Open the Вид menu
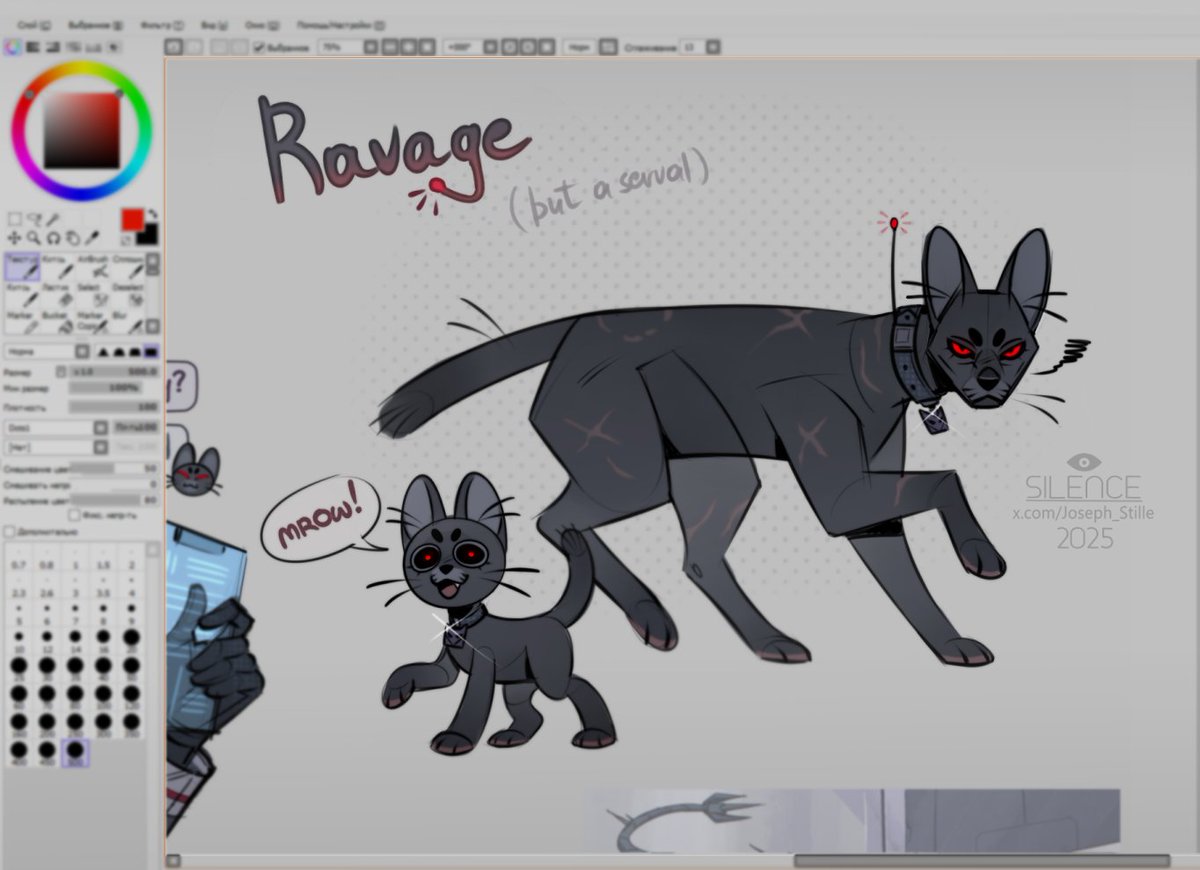 [x=215, y=25]
